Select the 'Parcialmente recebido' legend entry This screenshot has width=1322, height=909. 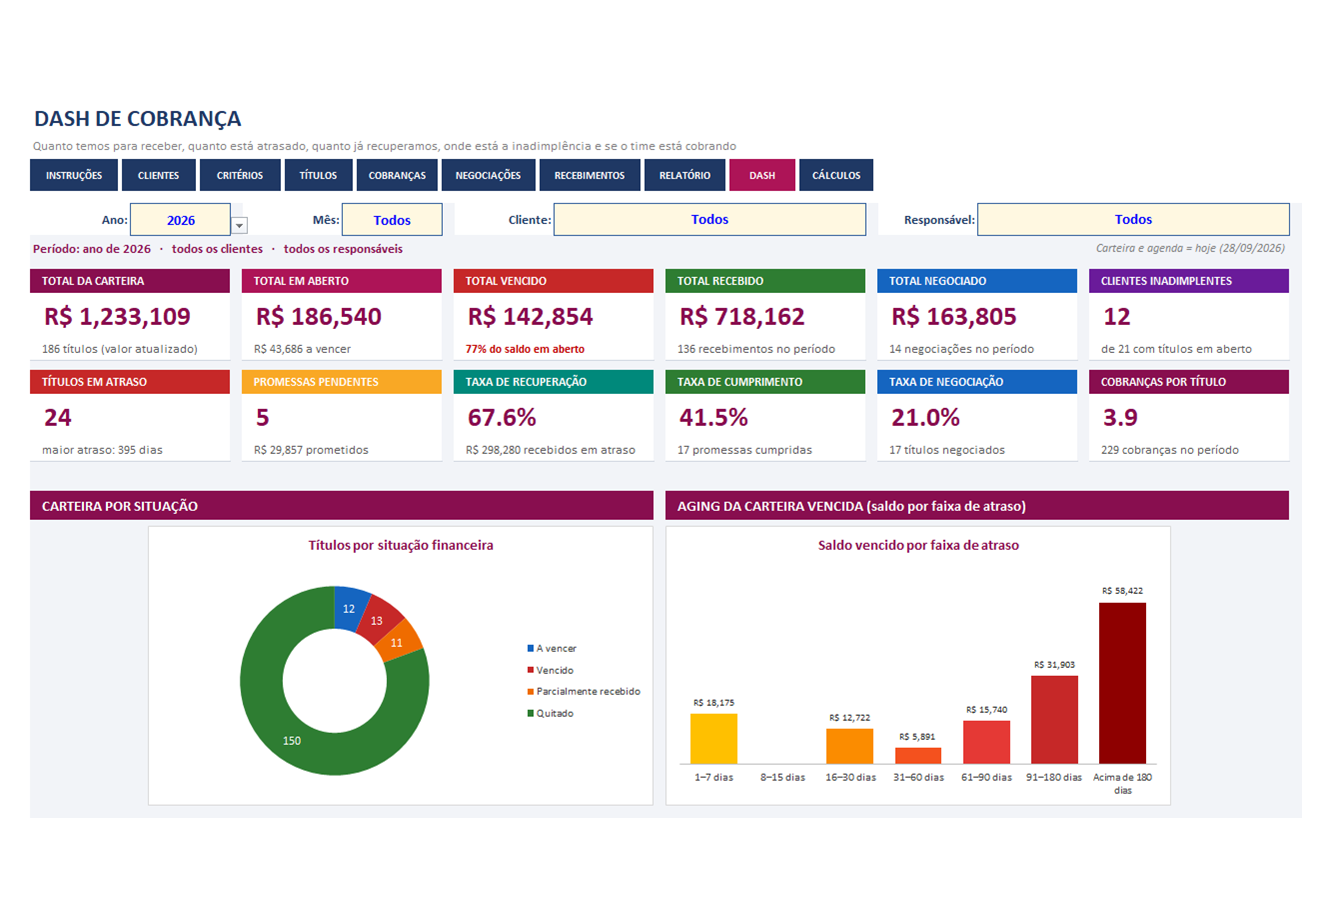click(x=584, y=692)
